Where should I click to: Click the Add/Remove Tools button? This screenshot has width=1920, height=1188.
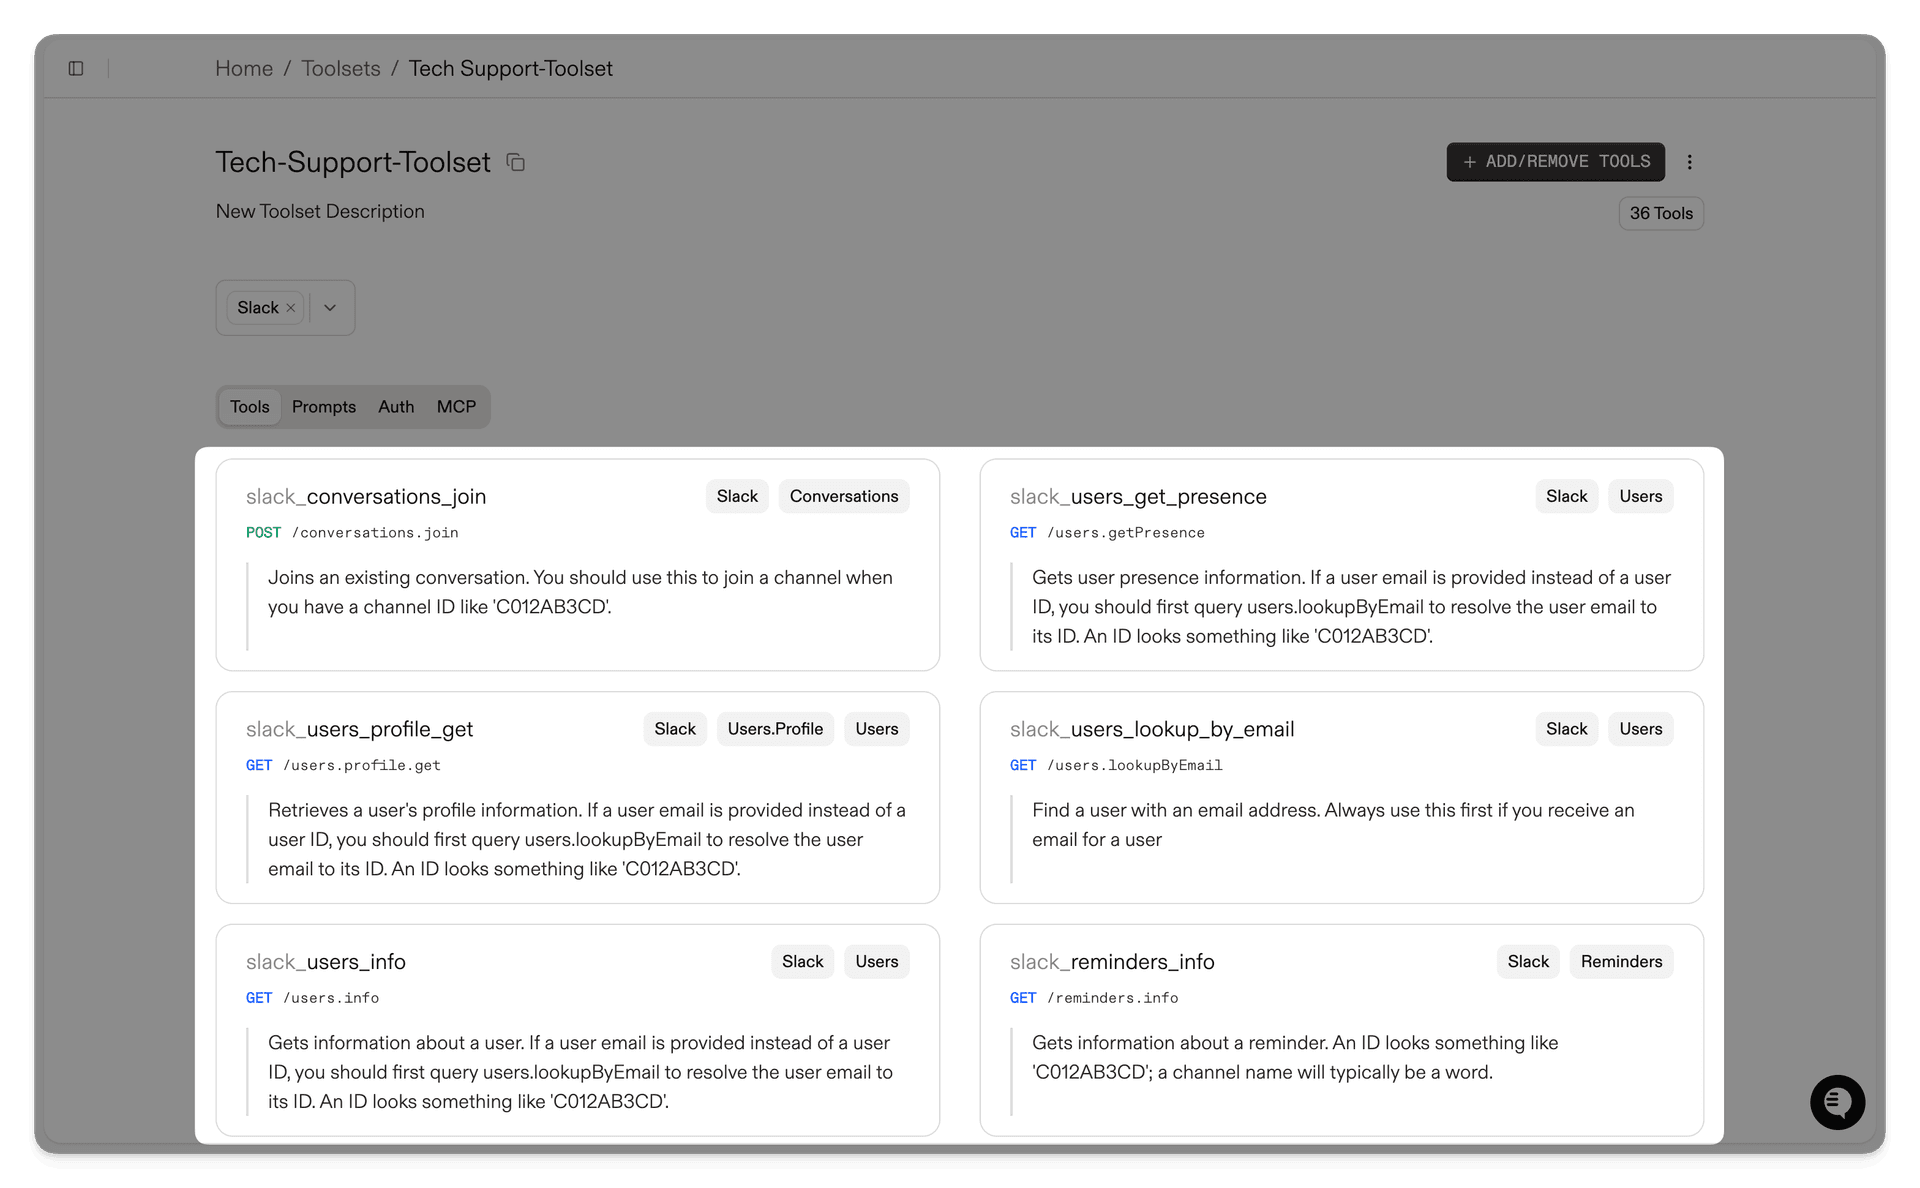pos(1555,162)
